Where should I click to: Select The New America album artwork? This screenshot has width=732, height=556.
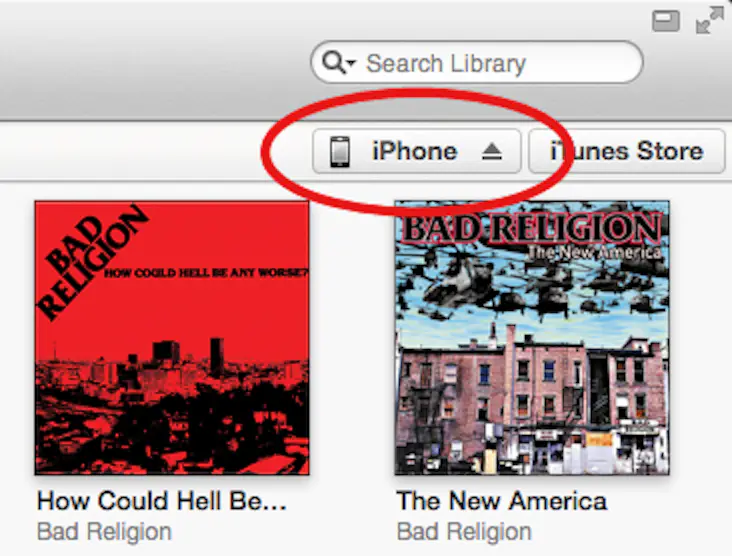532,338
